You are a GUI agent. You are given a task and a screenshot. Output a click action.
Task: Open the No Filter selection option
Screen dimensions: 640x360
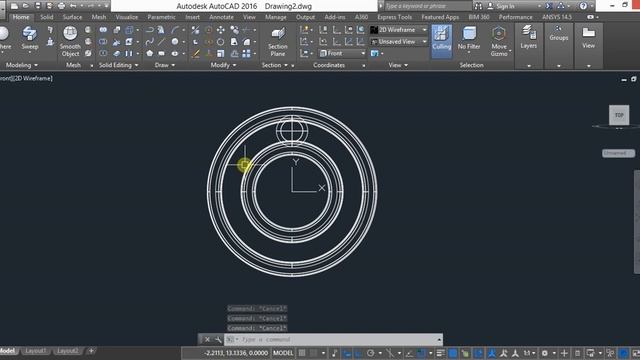[469, 41]
